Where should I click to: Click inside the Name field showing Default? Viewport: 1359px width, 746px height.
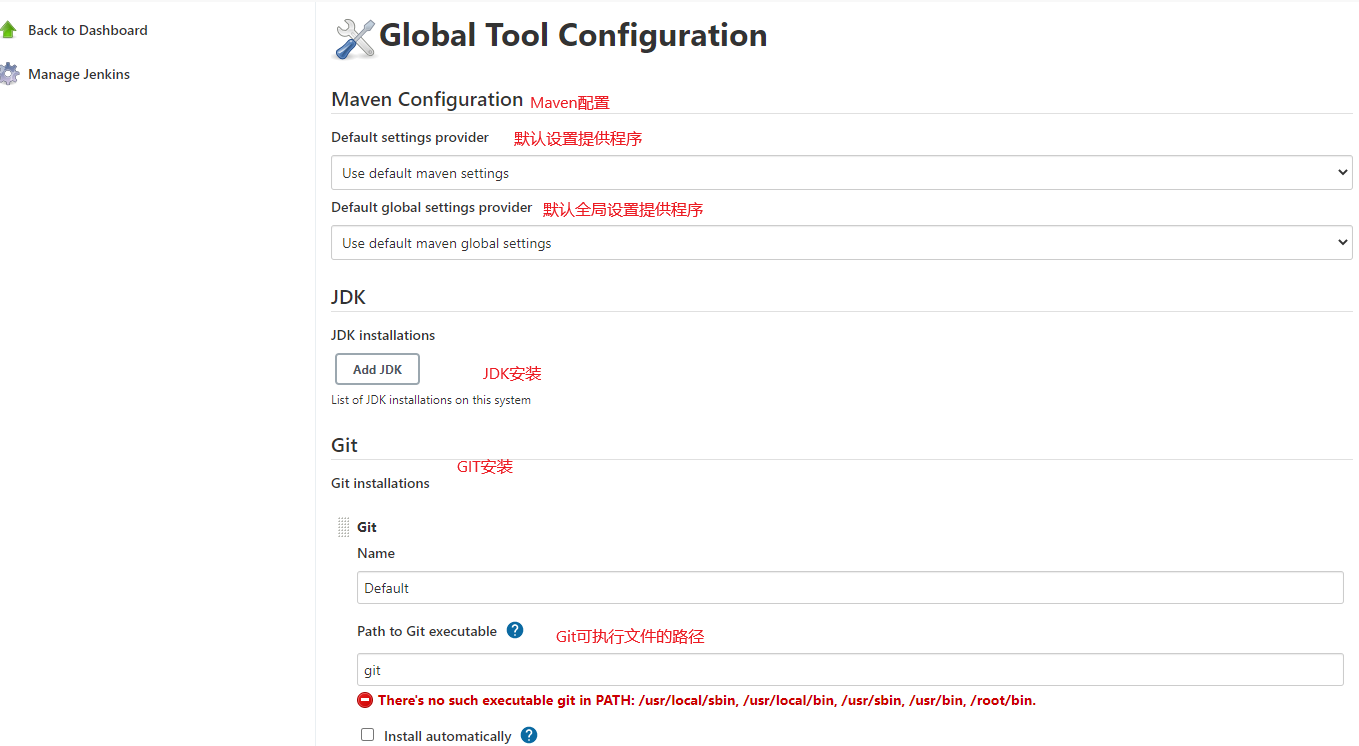(x=700, y=587)
